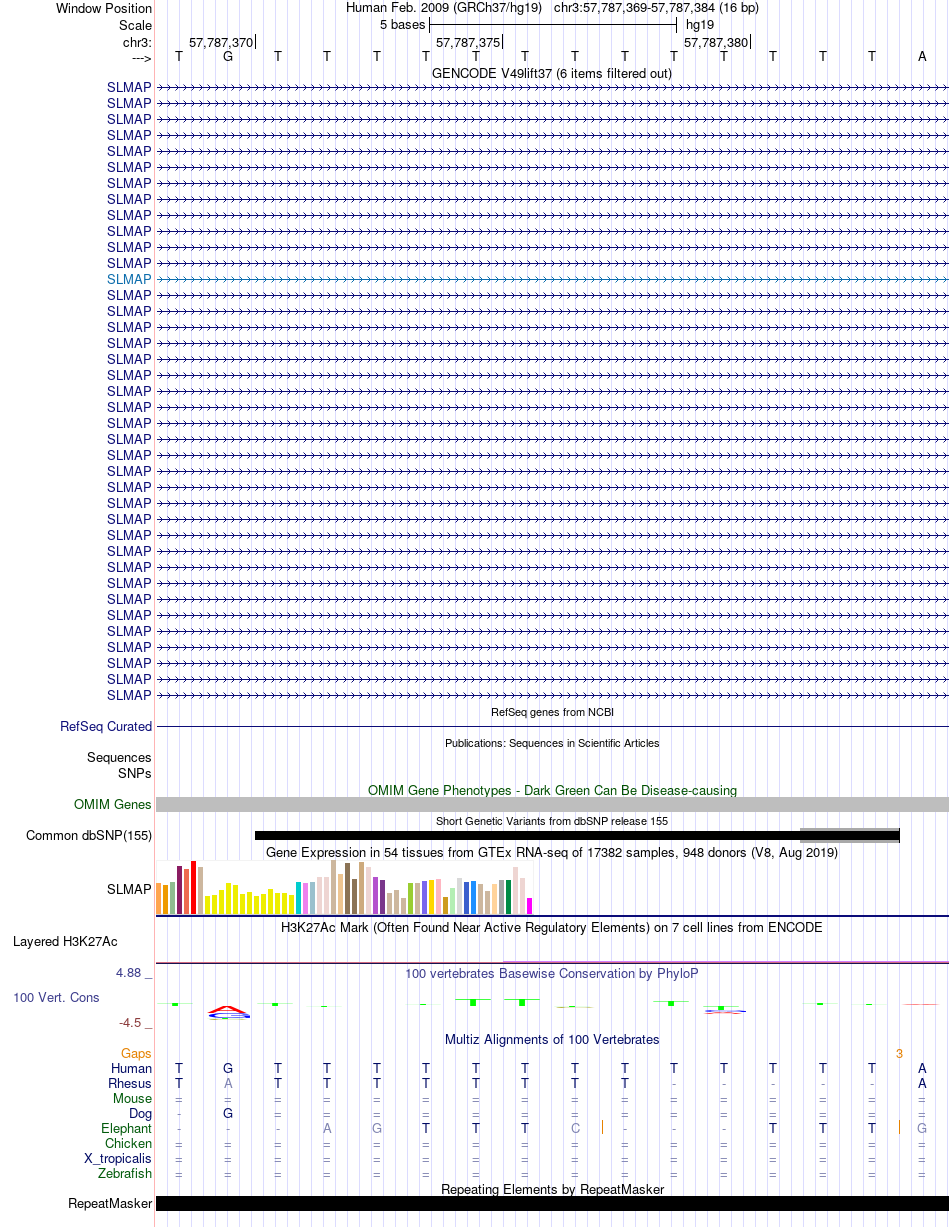The height and width of the screenshot is (1227, 950).
Task: Click the A base ending the chr3 sequence row
Action: [x=922, y=56]
